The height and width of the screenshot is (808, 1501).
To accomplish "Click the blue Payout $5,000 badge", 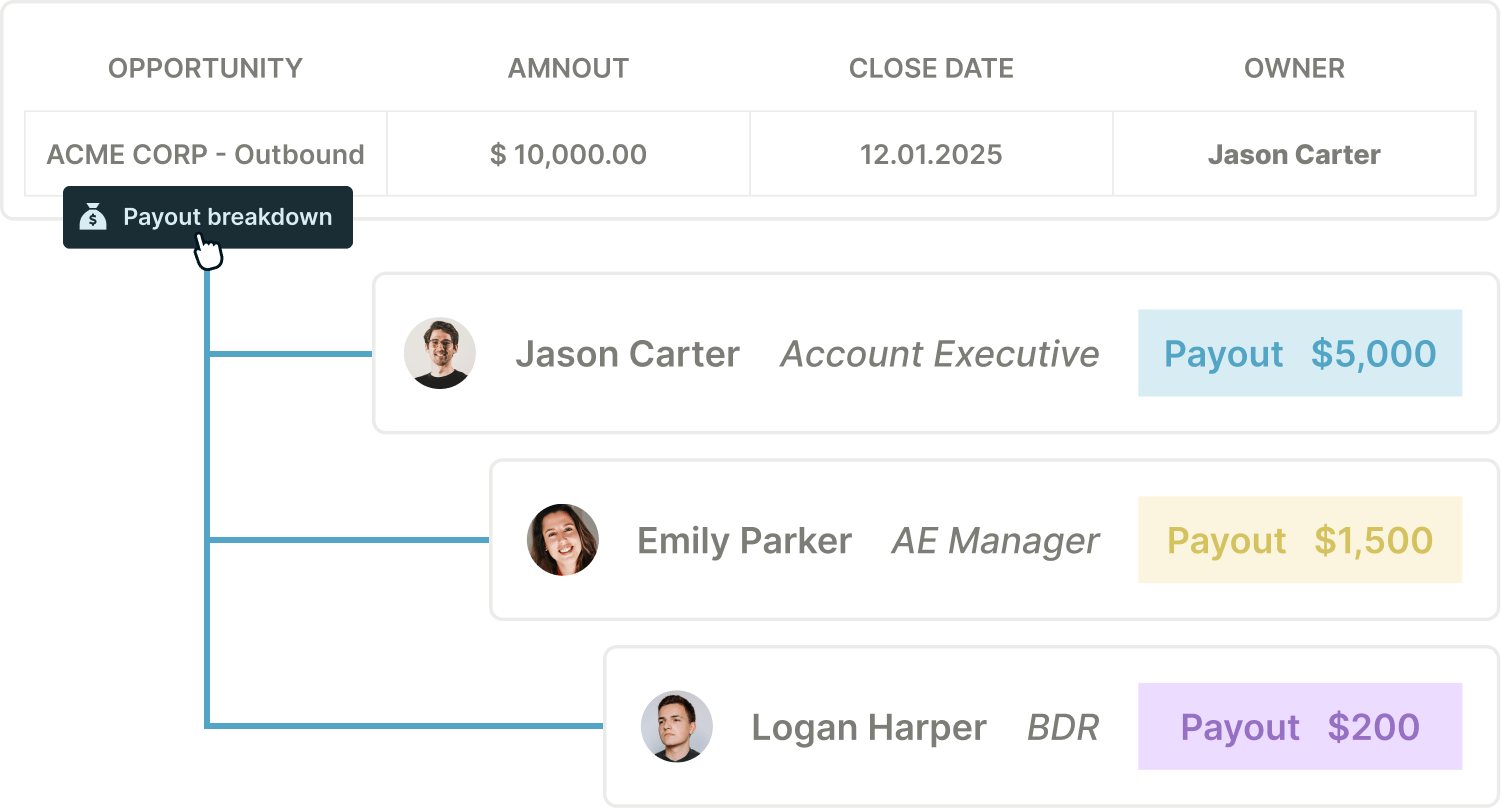I will [1300, 353].
